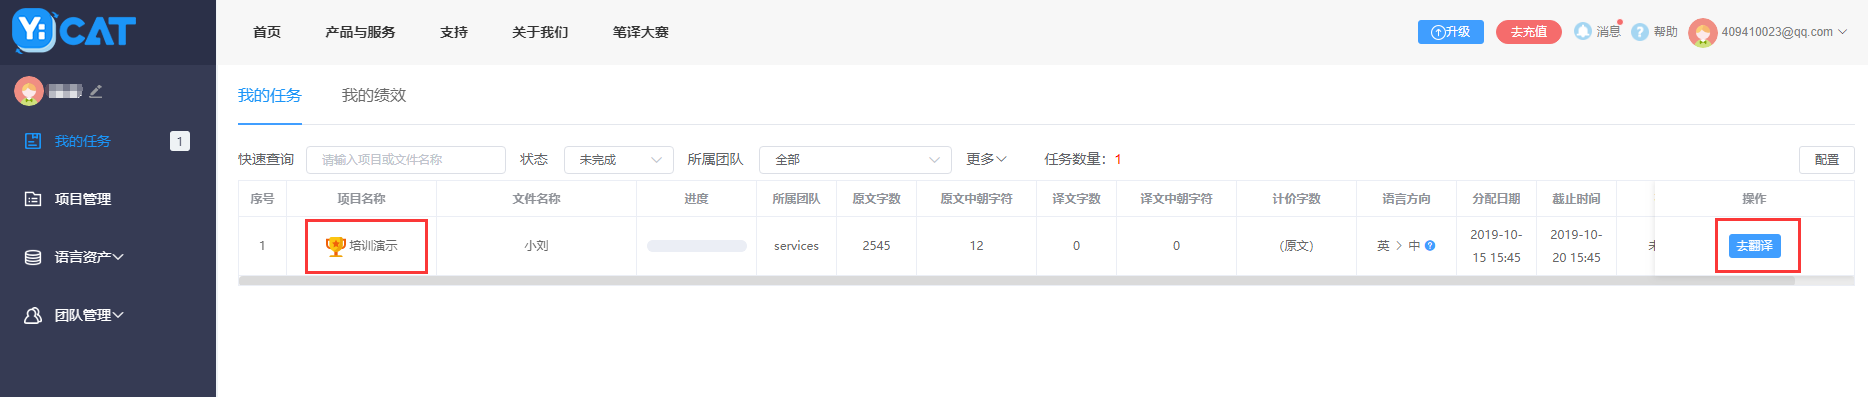Image resolution: width=1868 pixels, height=397 pixels.
Task: Click the 语言方向 column header
Action: click(x=1407, y=199)
